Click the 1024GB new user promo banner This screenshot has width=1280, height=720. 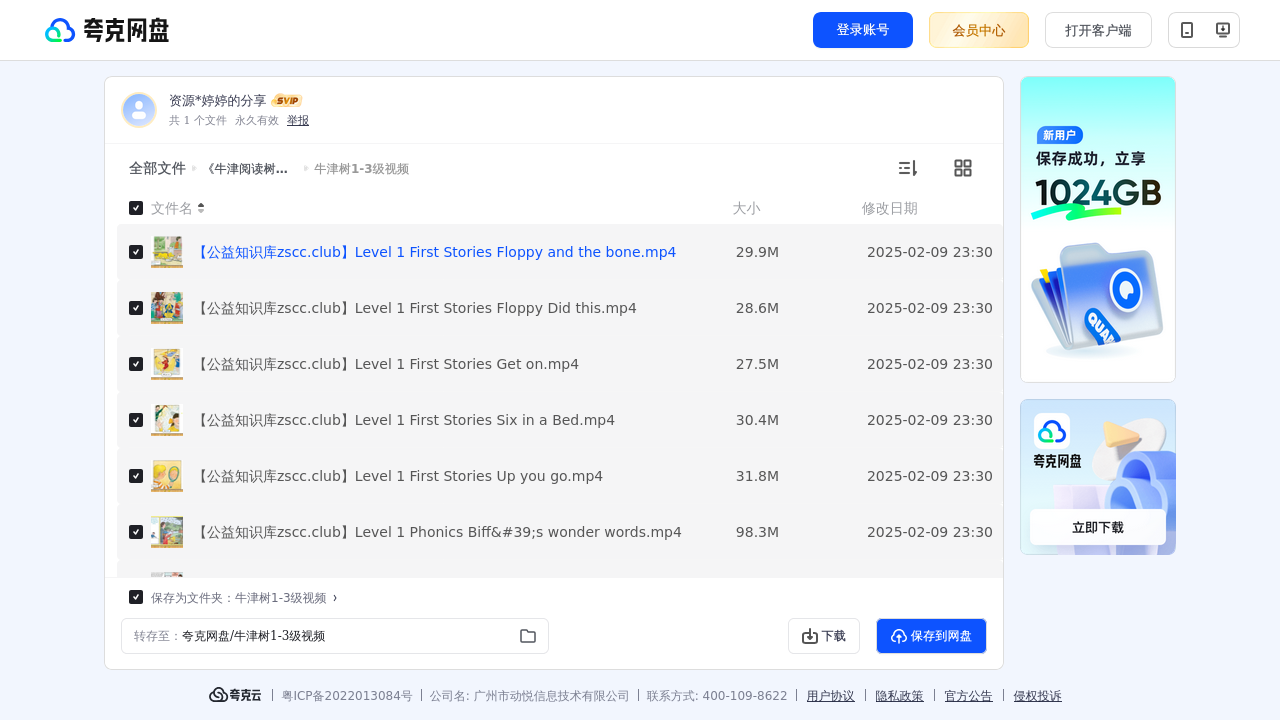coord(1098,229)
